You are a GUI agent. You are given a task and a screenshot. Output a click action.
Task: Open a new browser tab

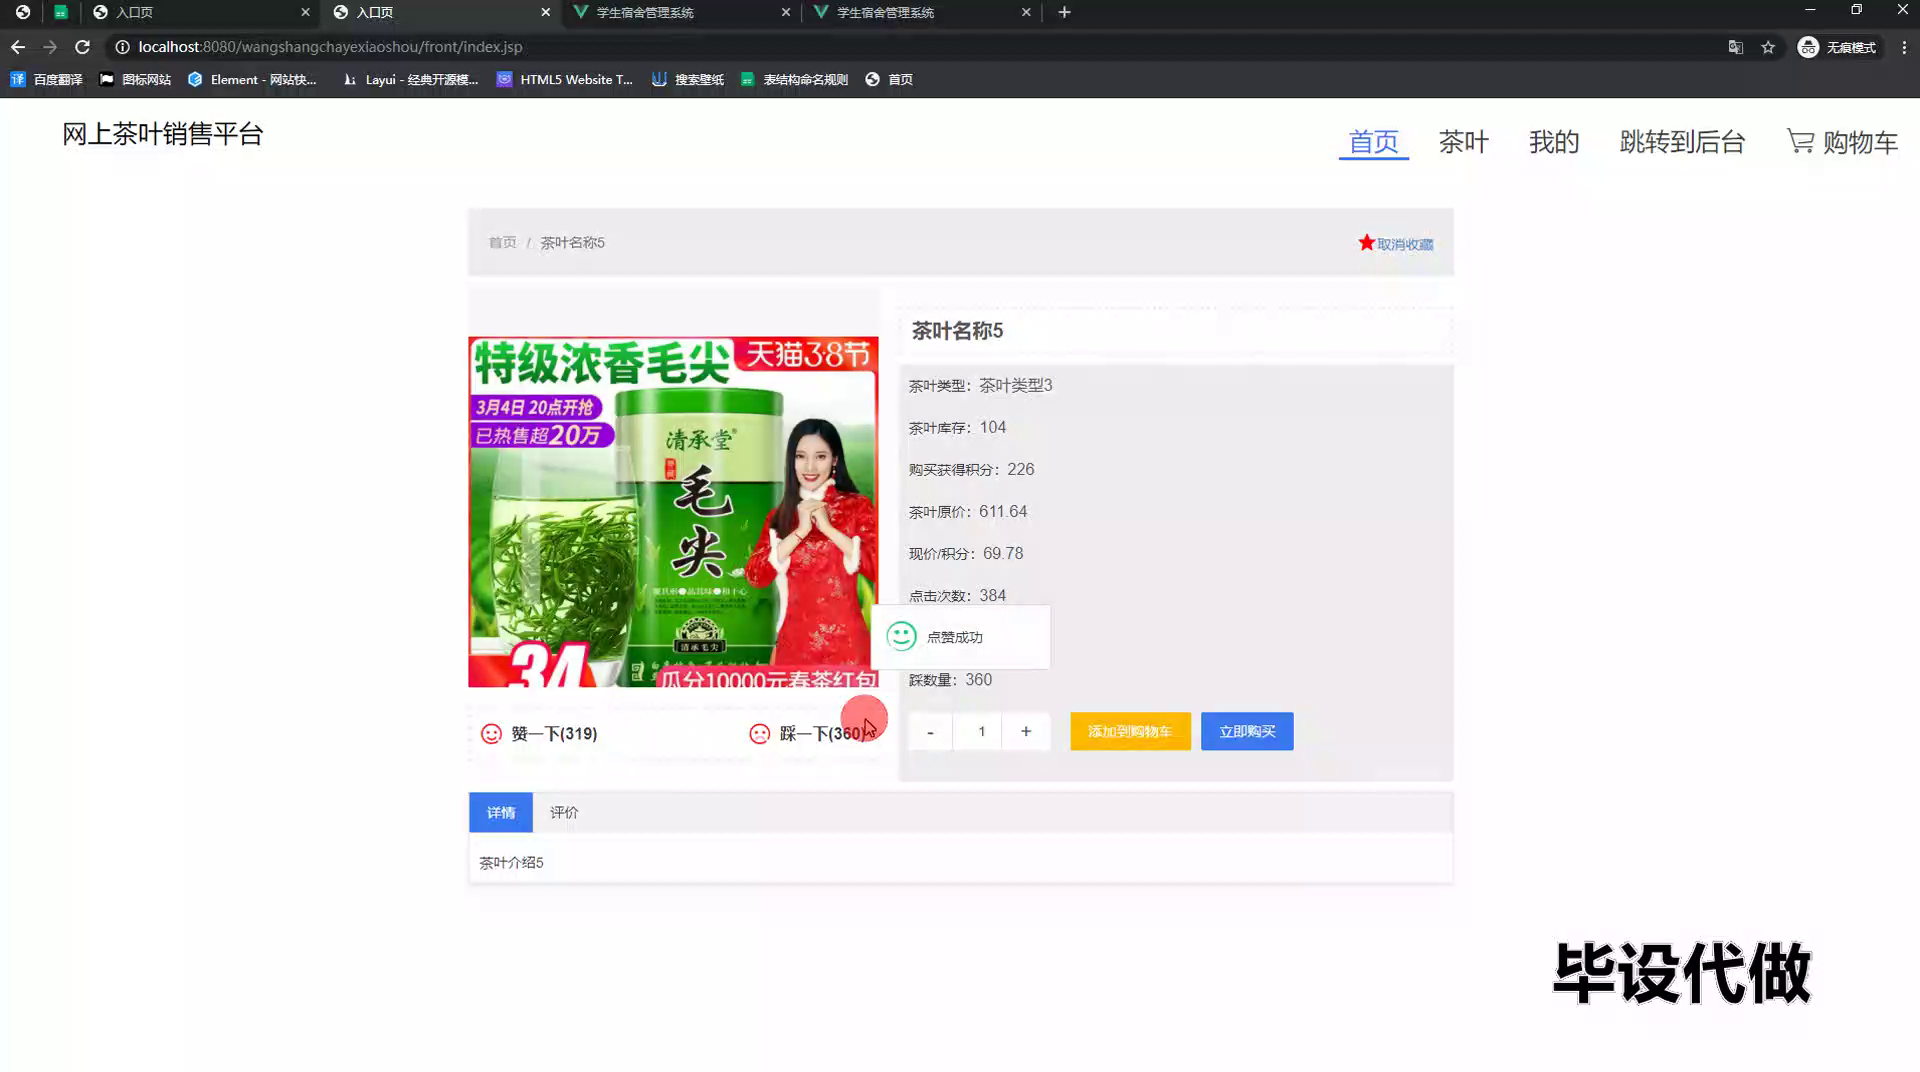point(1064,12)
